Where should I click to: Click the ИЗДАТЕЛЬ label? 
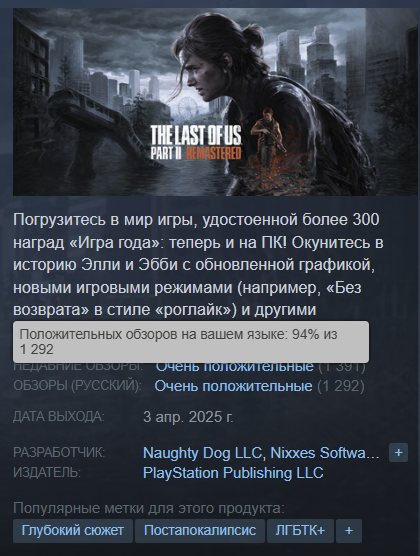click(x=47, y=472)
